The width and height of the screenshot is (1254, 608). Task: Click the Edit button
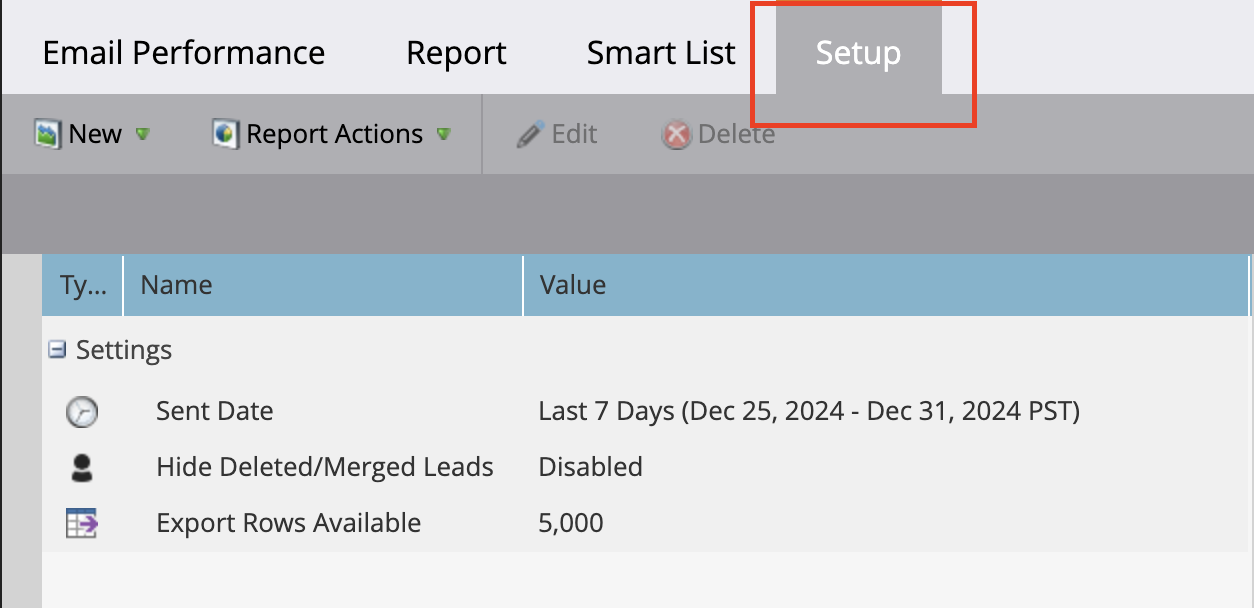tap(573, 133)
